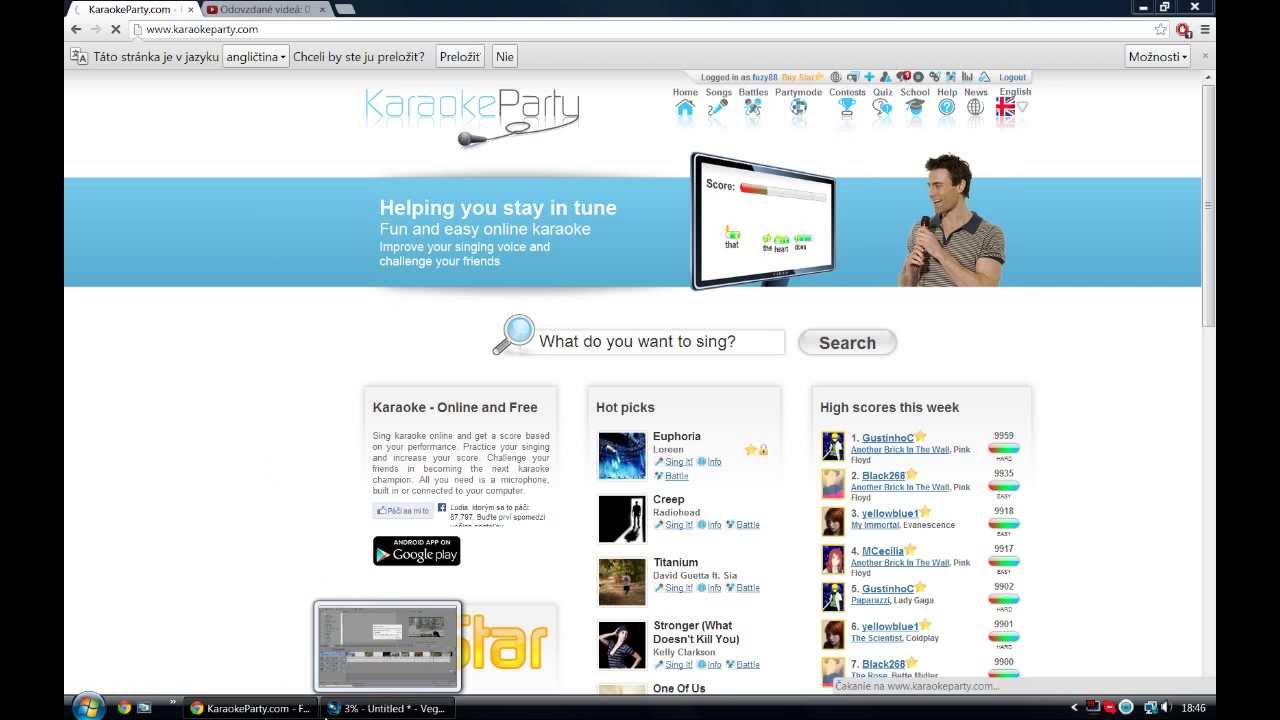Open the Partymode globe icon
Image resolution: width=1280 pixels, height=720 pixels.
(x=798, y=108)
